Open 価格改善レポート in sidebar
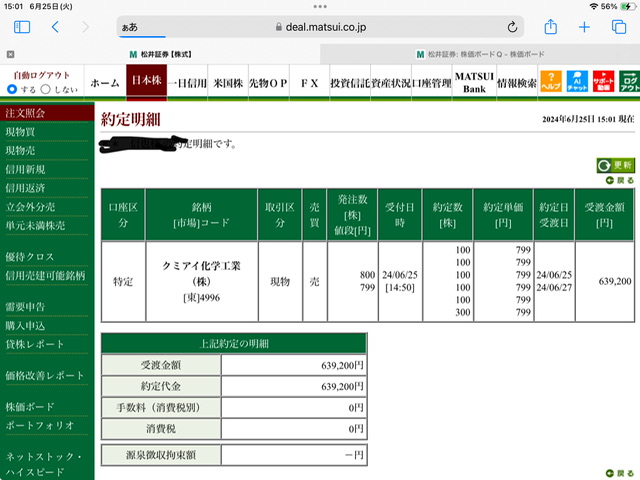Viewport: 640px width, 480px height. [x=45, y=376]
